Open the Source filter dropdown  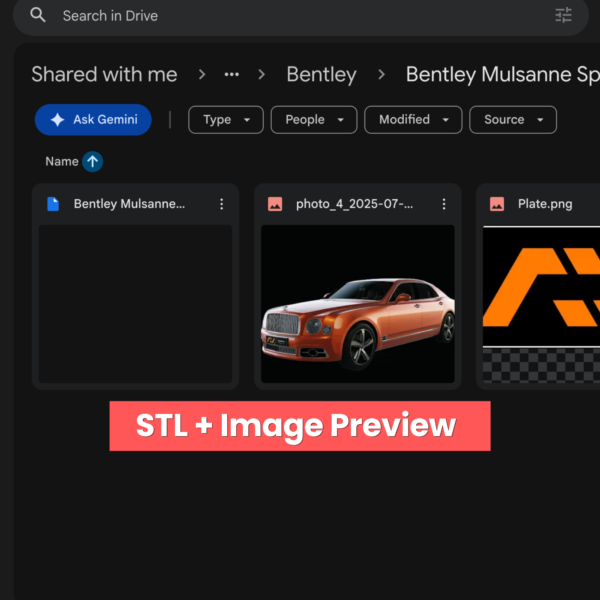513,120
